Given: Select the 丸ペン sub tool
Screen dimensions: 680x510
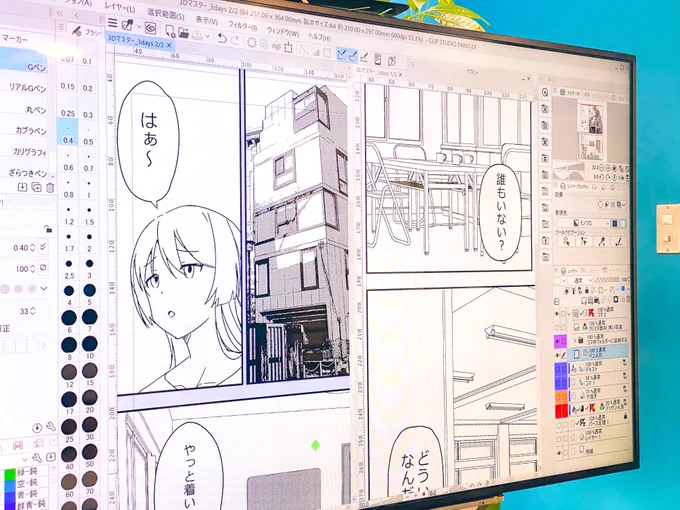Looking at the screenshot, I should click(24, 109).
